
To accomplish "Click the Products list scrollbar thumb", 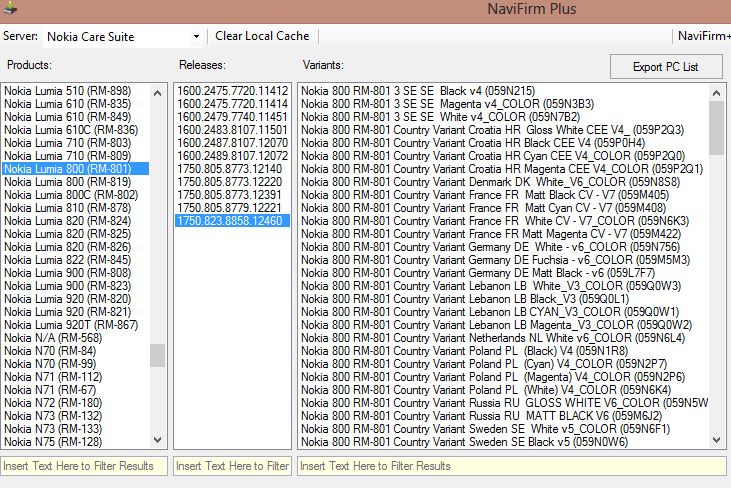I will pyautogui.click(x=158, y=355).
